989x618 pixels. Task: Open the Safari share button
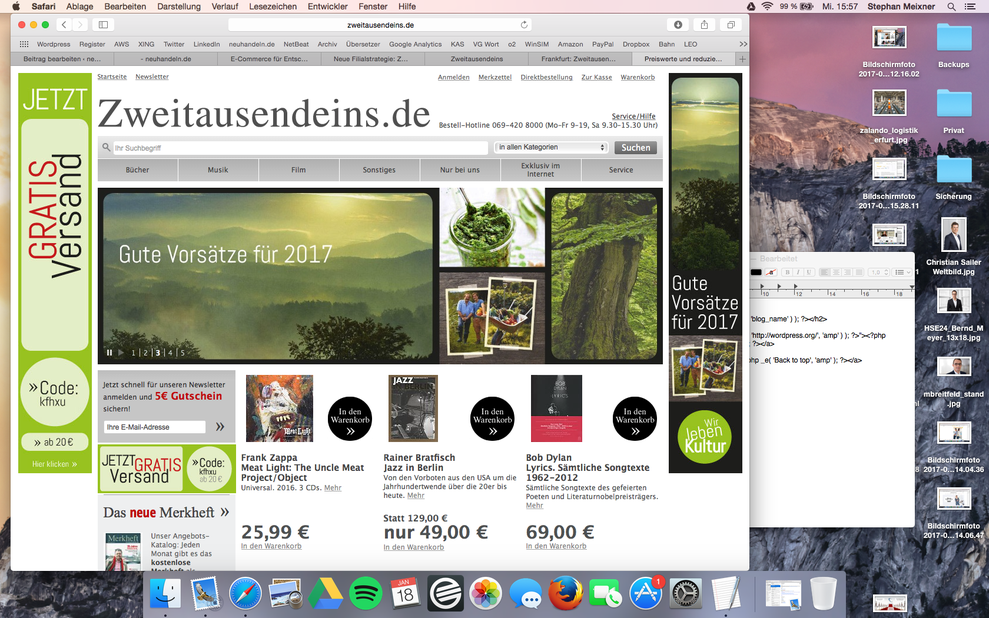[x=704, y=25]
